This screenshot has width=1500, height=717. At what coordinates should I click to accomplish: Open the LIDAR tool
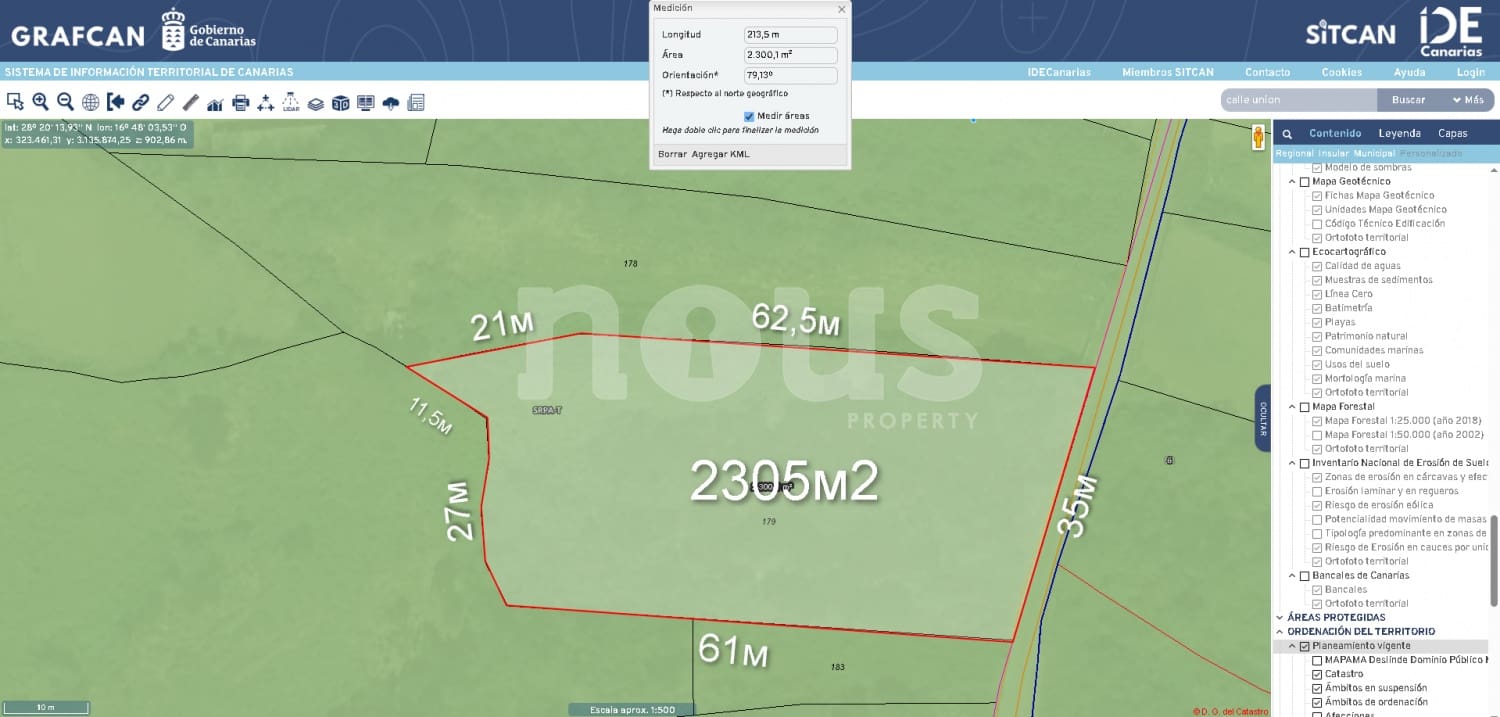click(x=290, y=101)
